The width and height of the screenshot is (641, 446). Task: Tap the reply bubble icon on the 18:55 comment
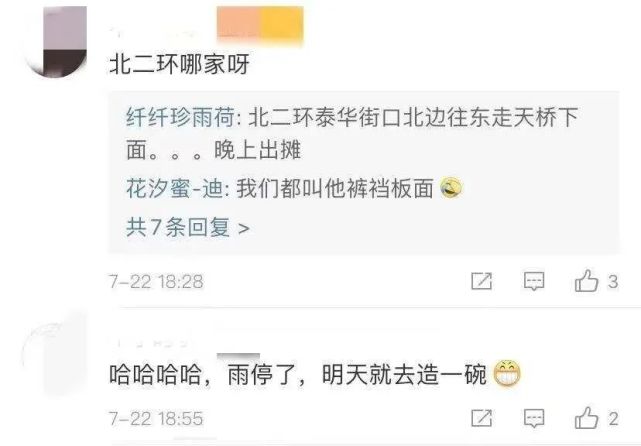[x=534, y=419]
